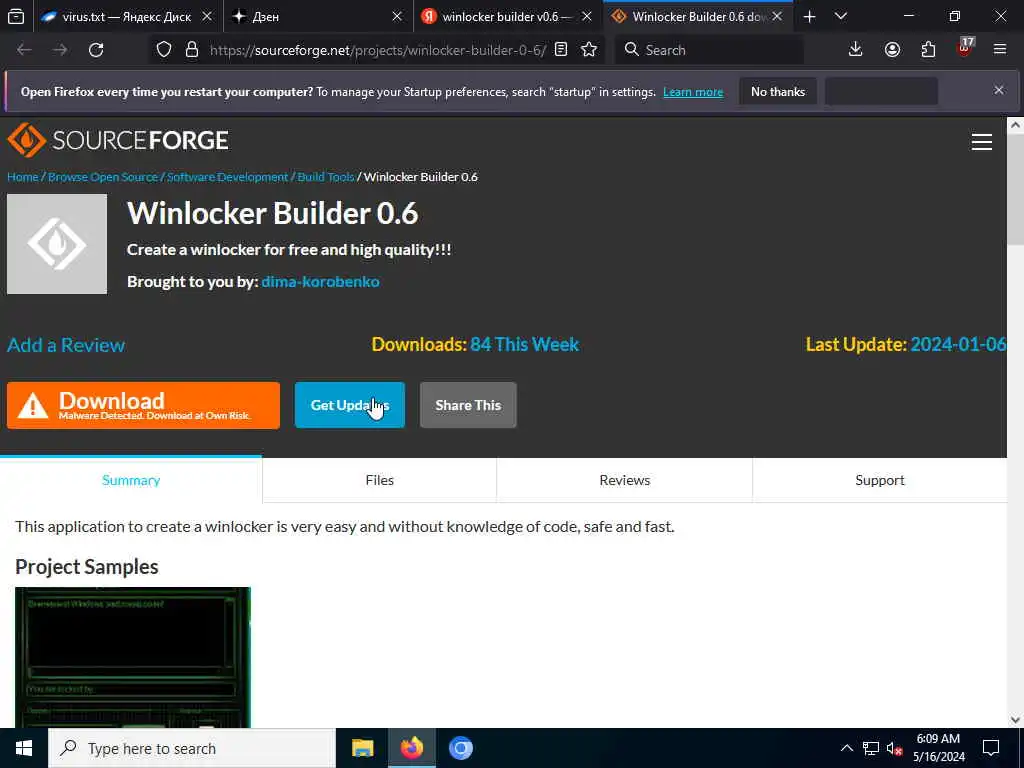
Task: Dismiss the Firefox startup notification bar
Action: pos(999,90)
